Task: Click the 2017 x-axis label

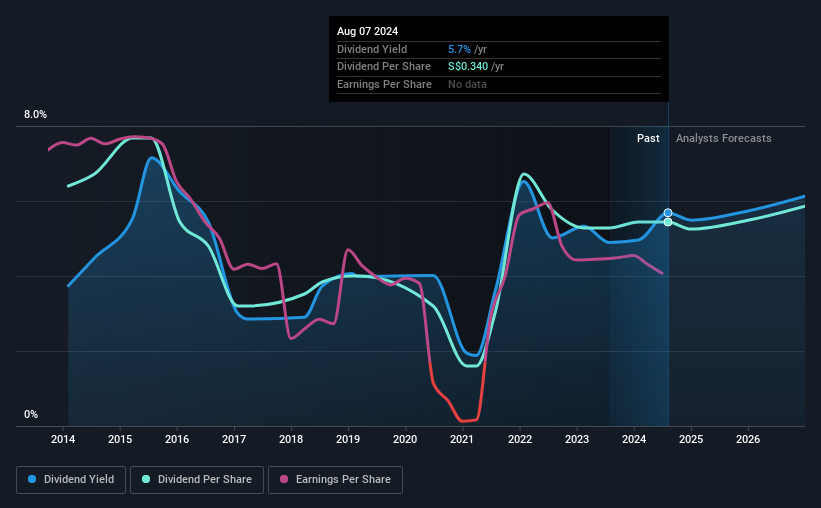Action: [x=234, y=439]
